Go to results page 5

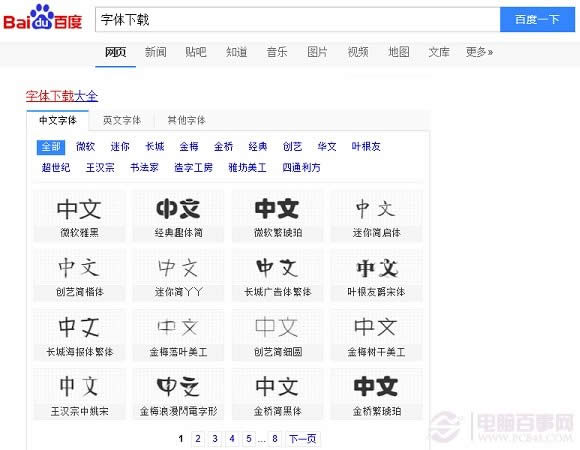(249, 439)
